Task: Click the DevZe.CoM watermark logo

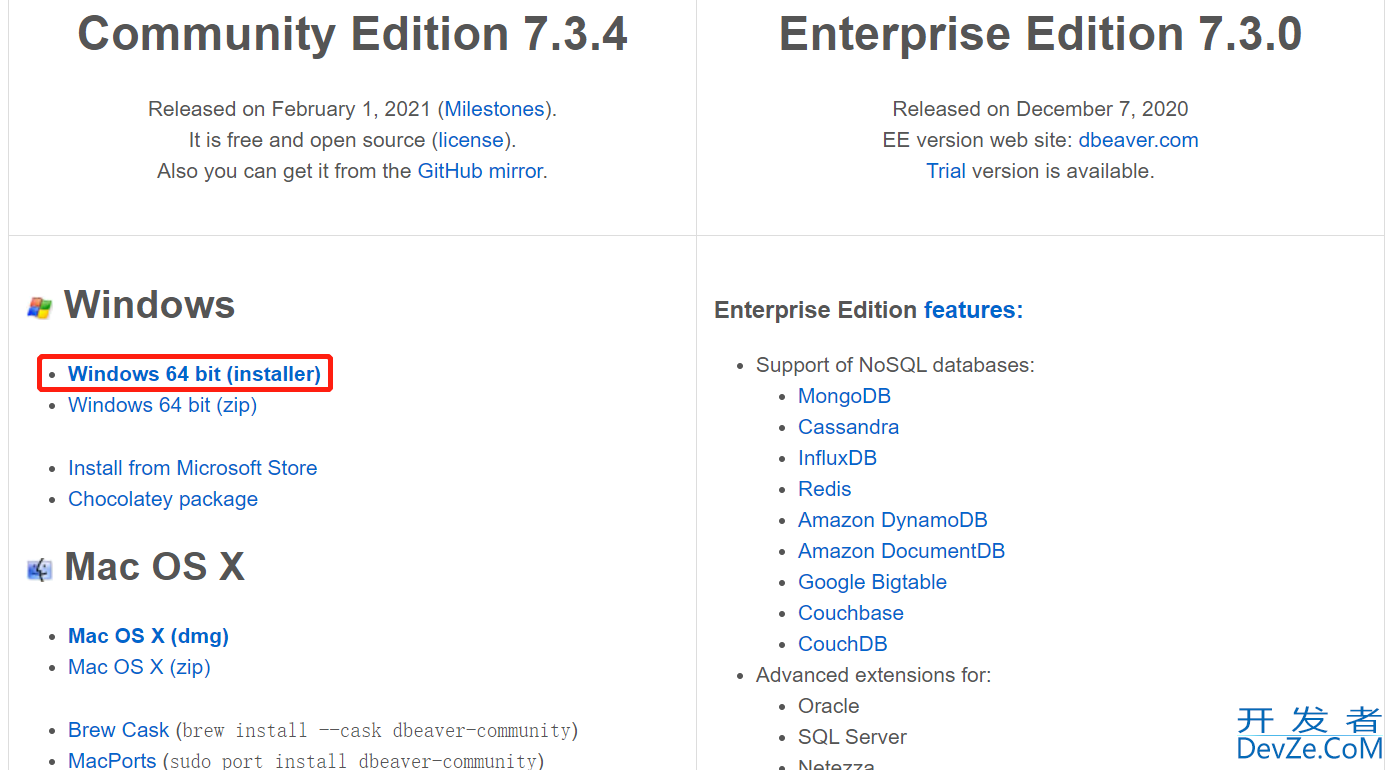Action: pyautogui.click(x=1310, y=735)
